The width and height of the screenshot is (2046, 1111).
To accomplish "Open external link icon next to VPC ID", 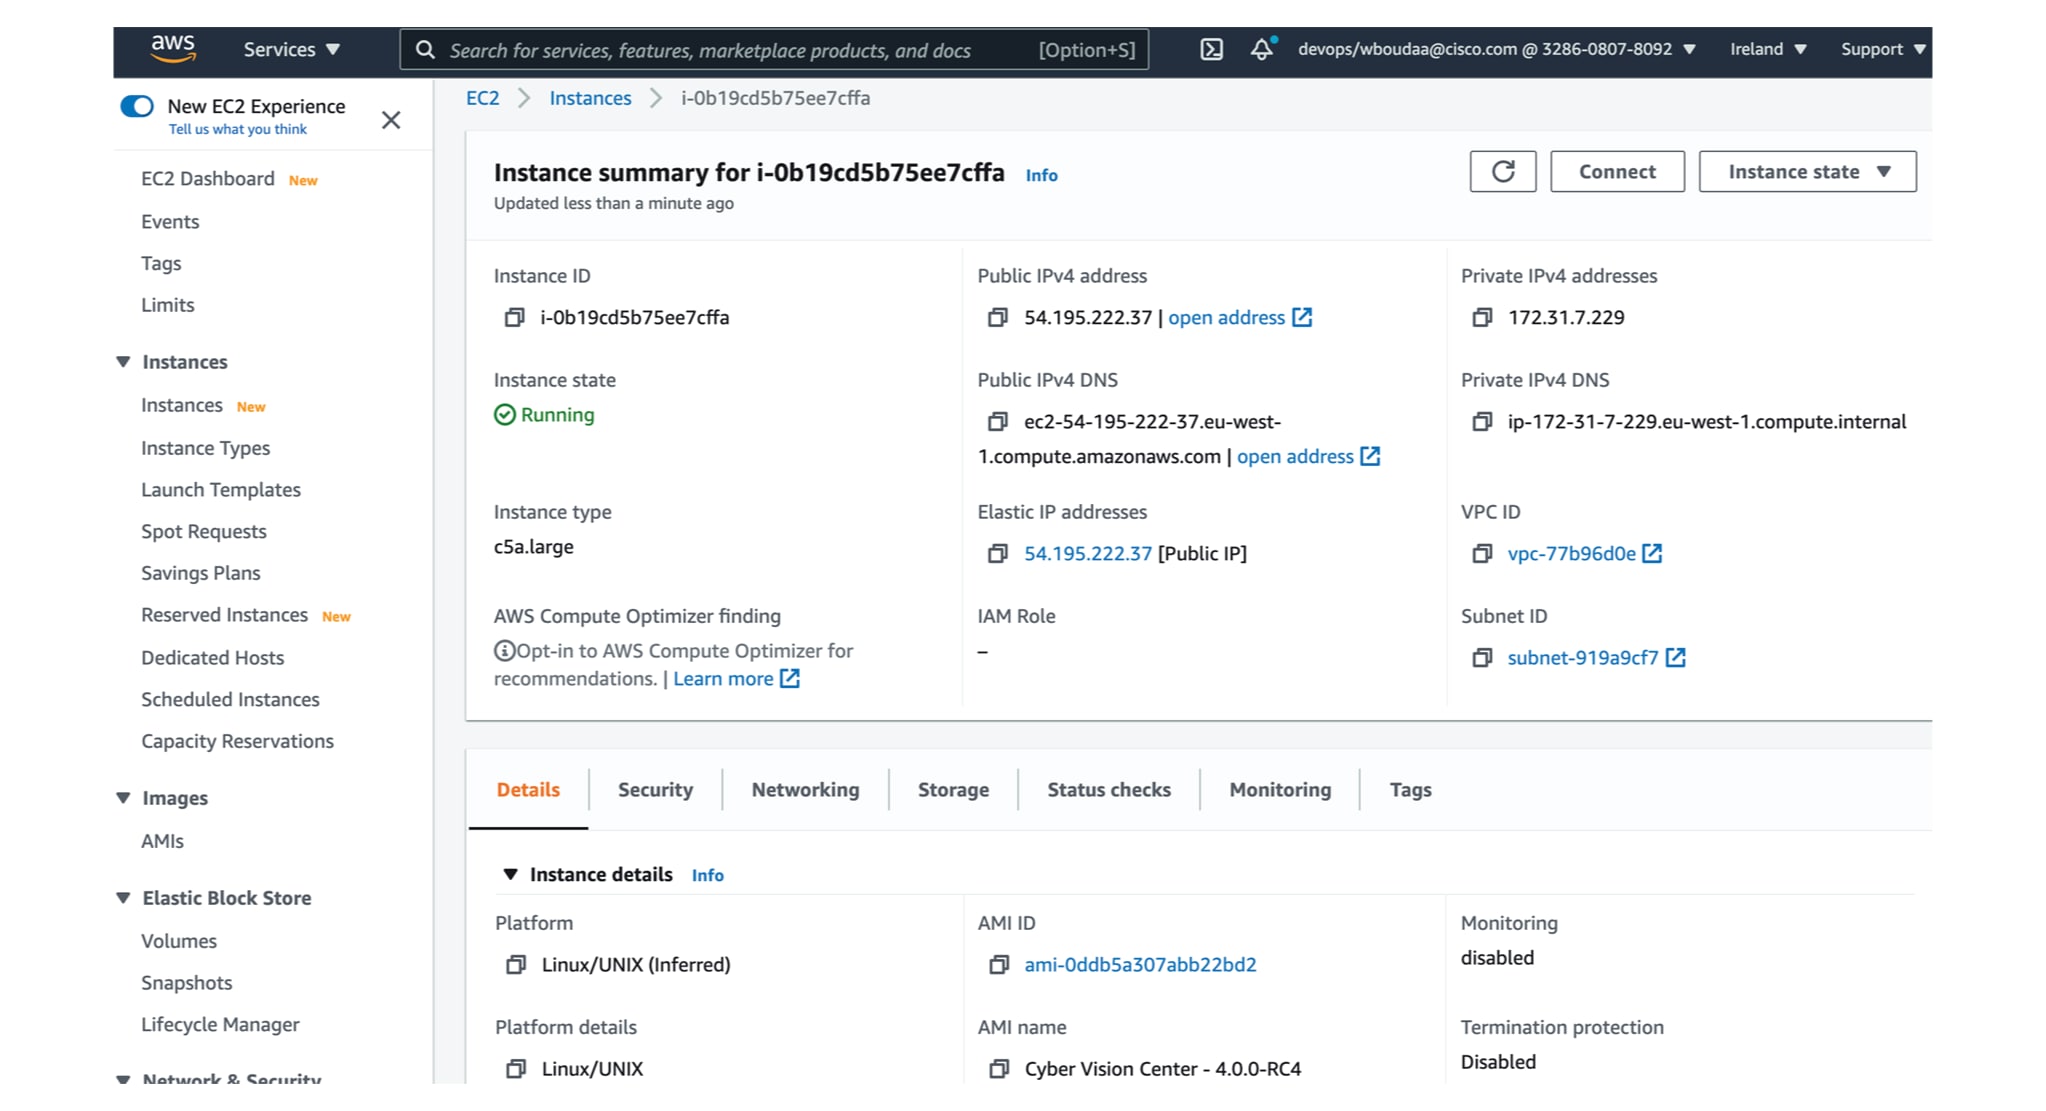I will coord(1652,553).
